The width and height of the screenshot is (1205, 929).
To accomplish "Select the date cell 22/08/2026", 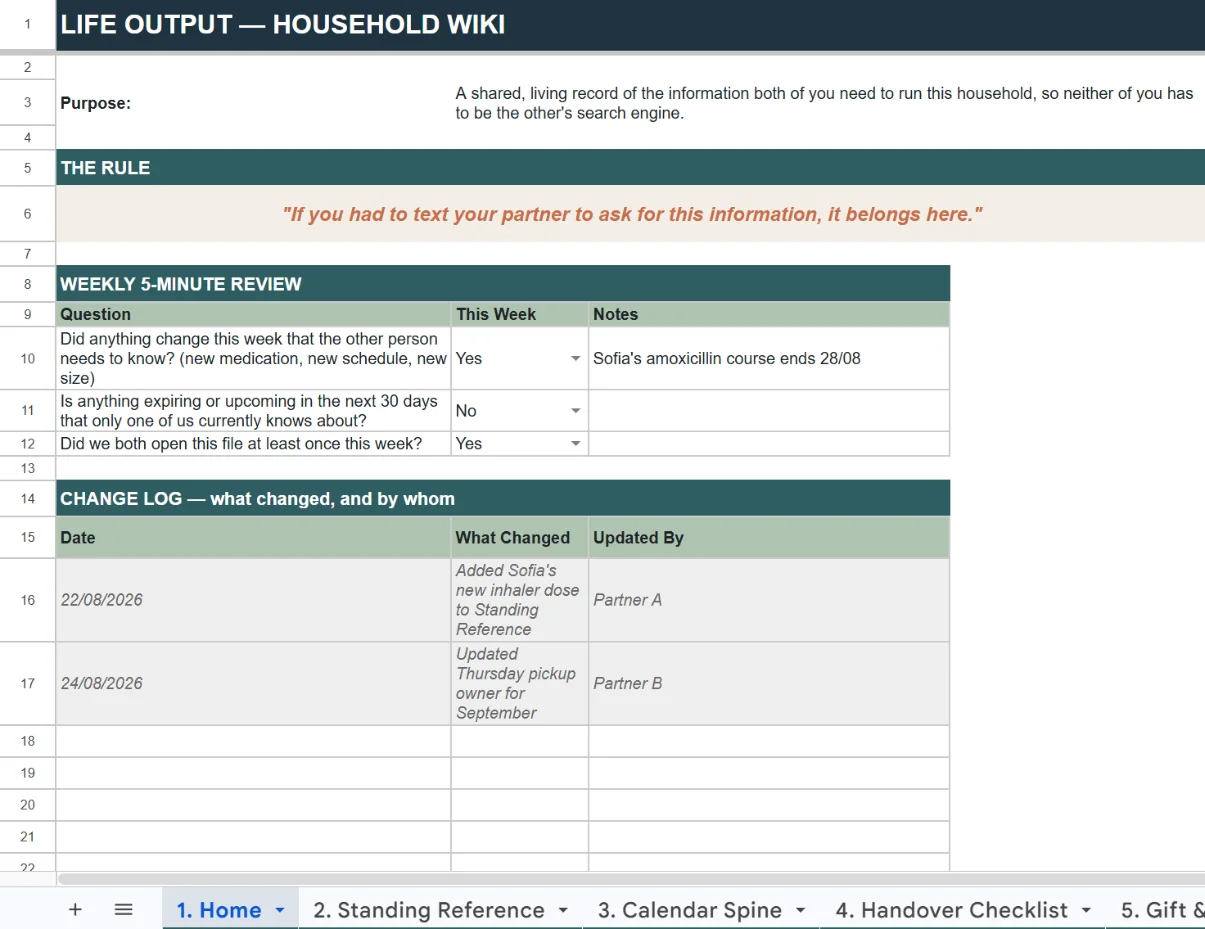I will click(x=253, y=600).
